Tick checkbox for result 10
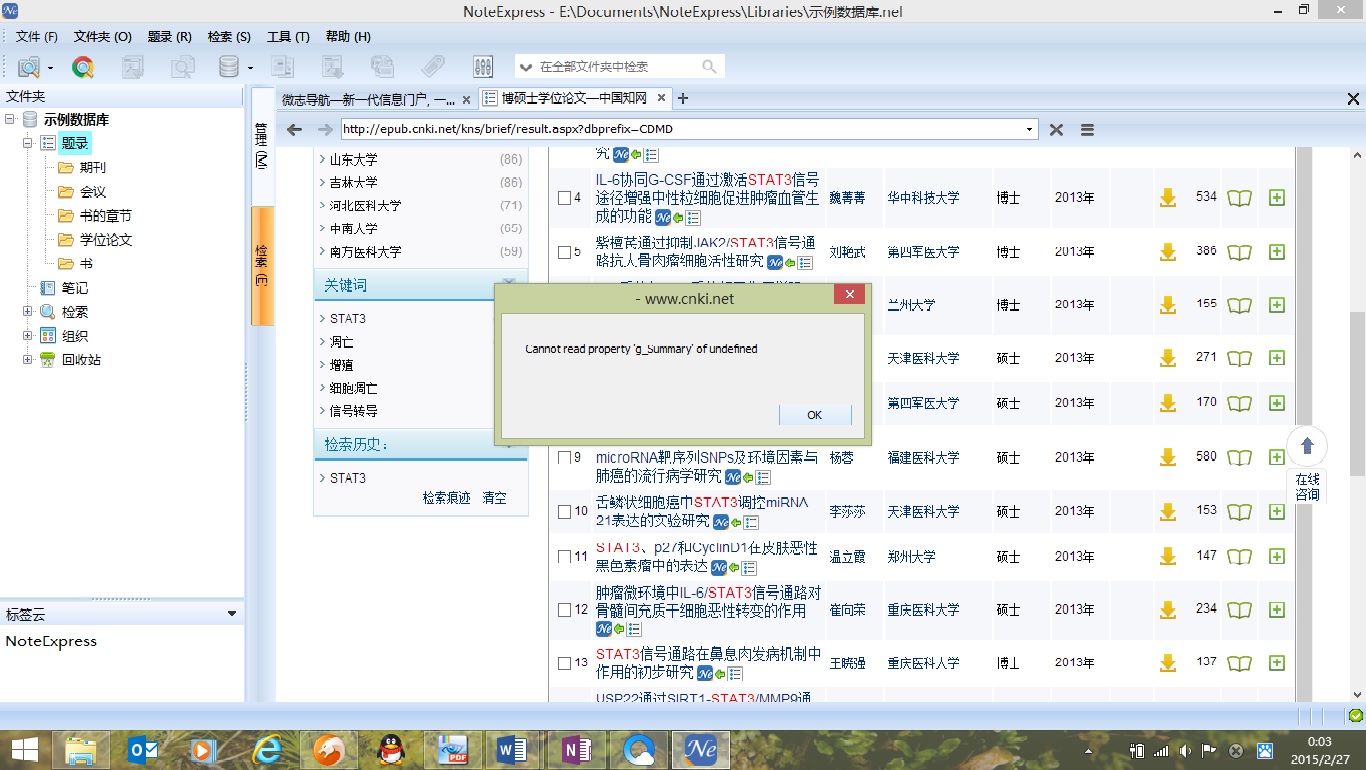The height and width of the screenshot is (770, 1366). [564, 512]
